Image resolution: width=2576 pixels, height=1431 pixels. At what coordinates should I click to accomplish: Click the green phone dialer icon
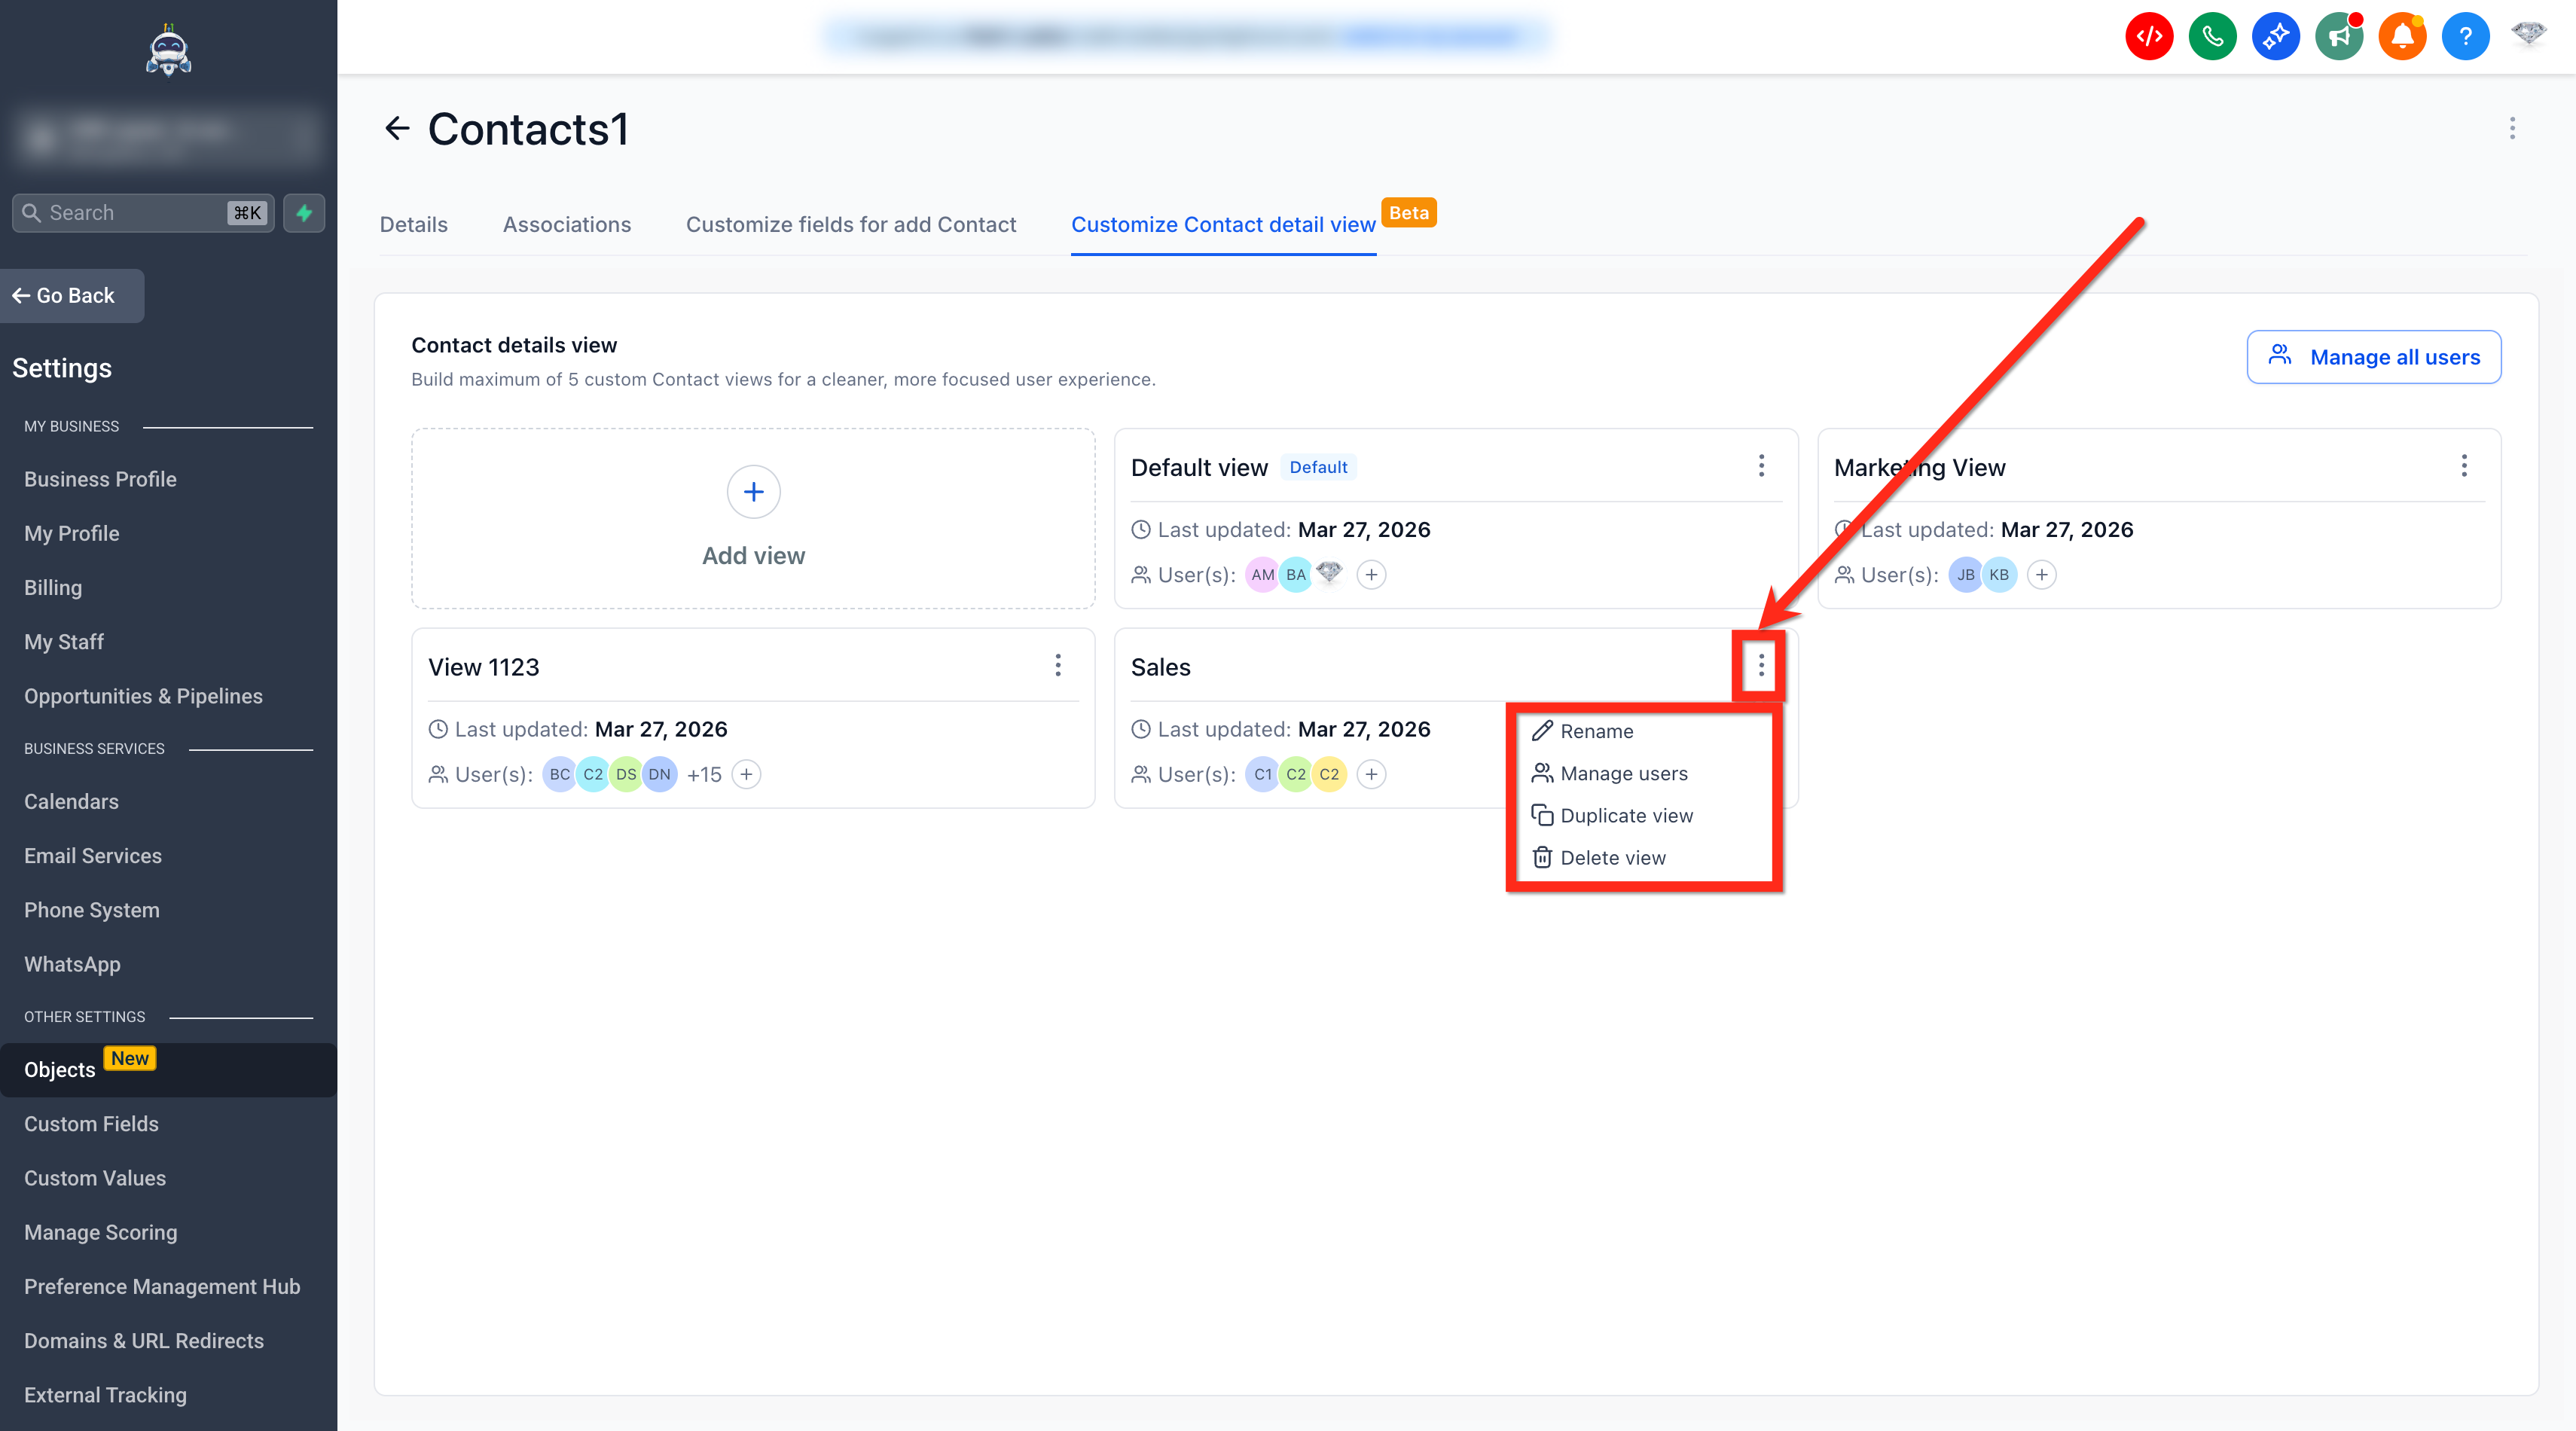click(x=2211, y=37)
